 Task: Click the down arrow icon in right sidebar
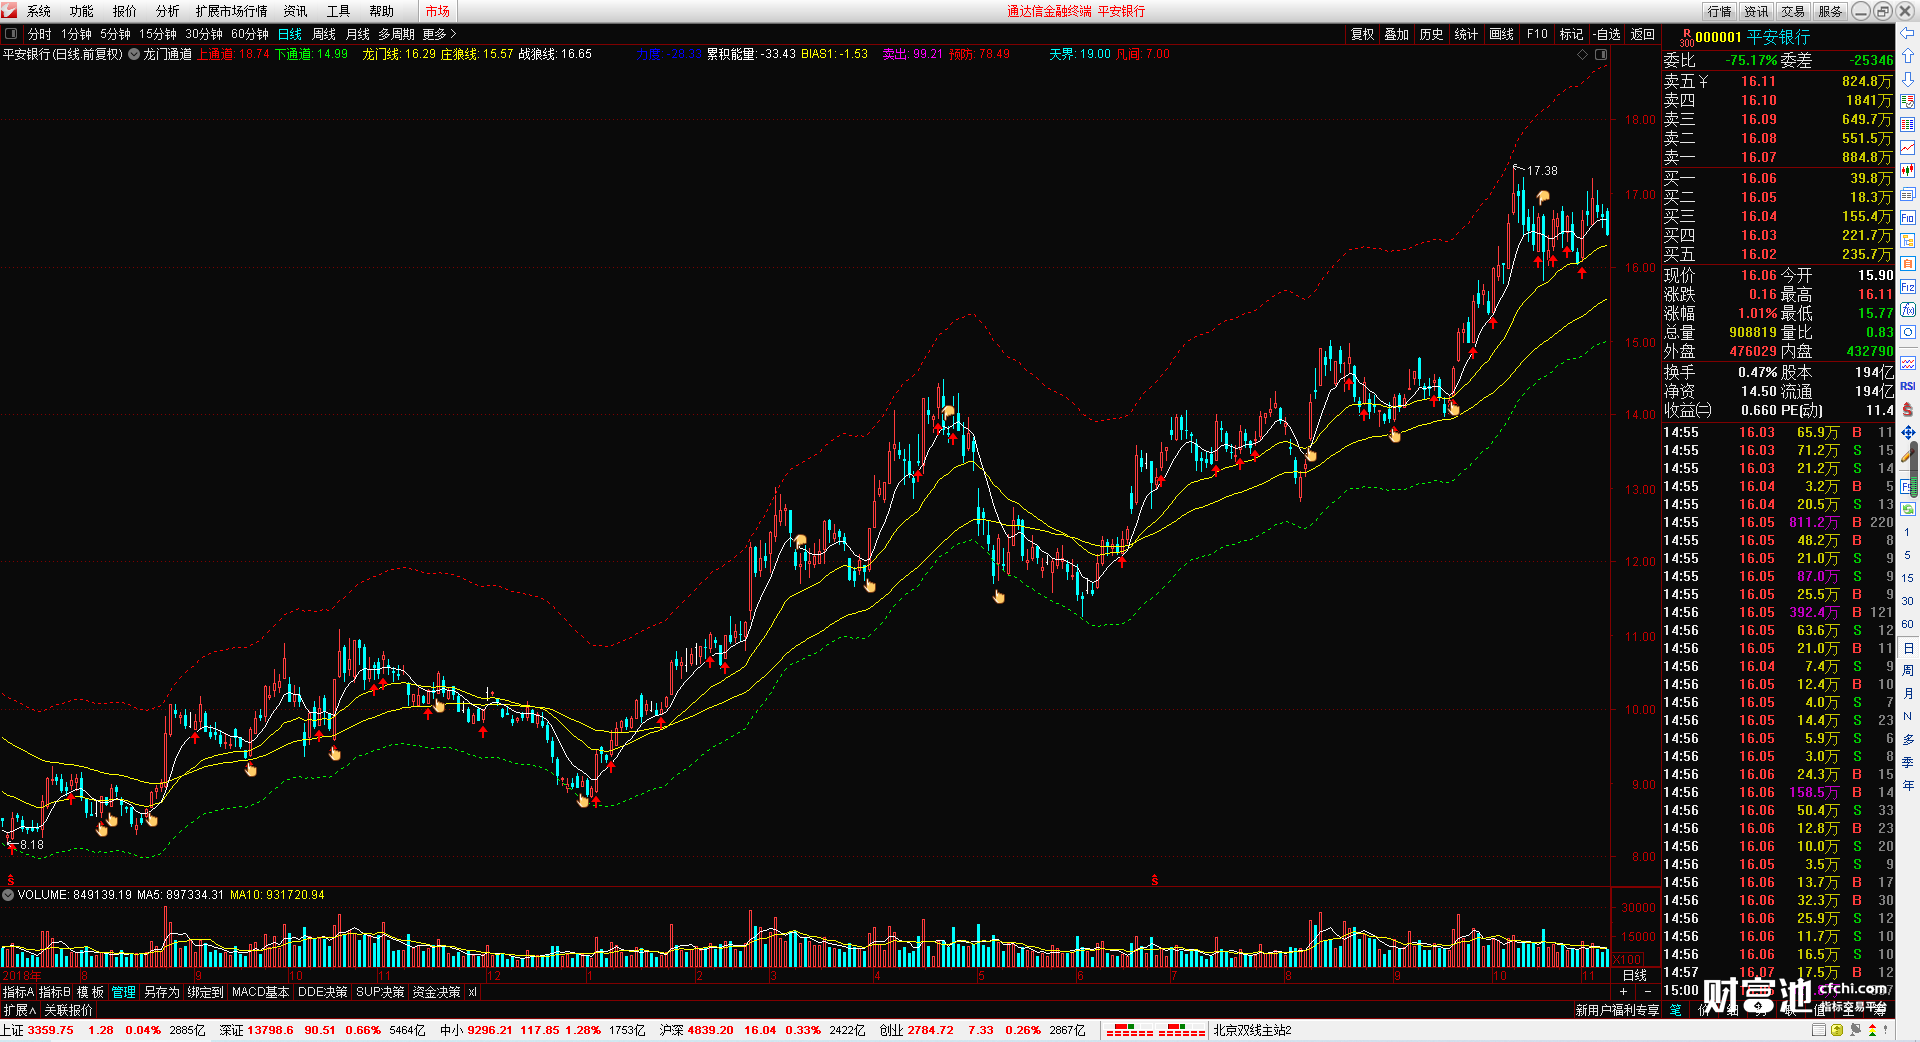pyautogui.click(x=1908, y=79)
